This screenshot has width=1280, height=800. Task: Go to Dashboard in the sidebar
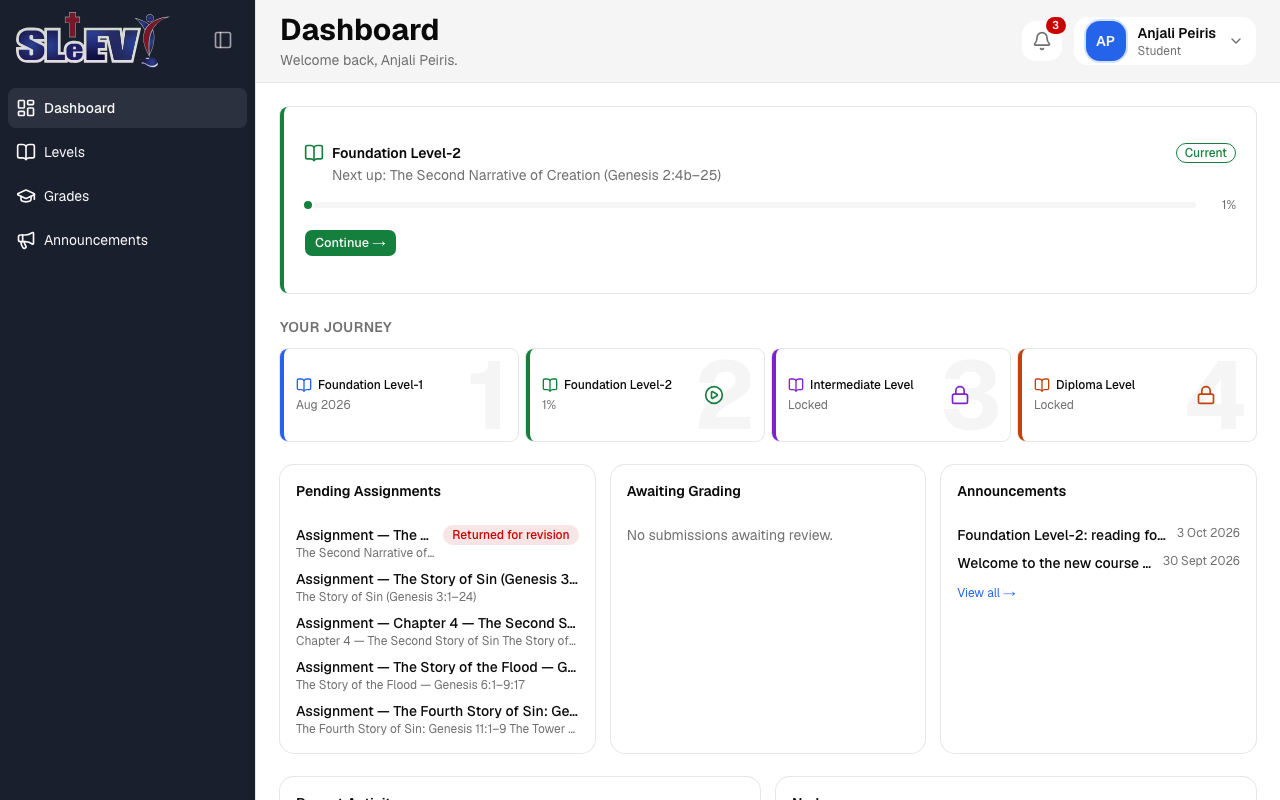pos(127,108)
